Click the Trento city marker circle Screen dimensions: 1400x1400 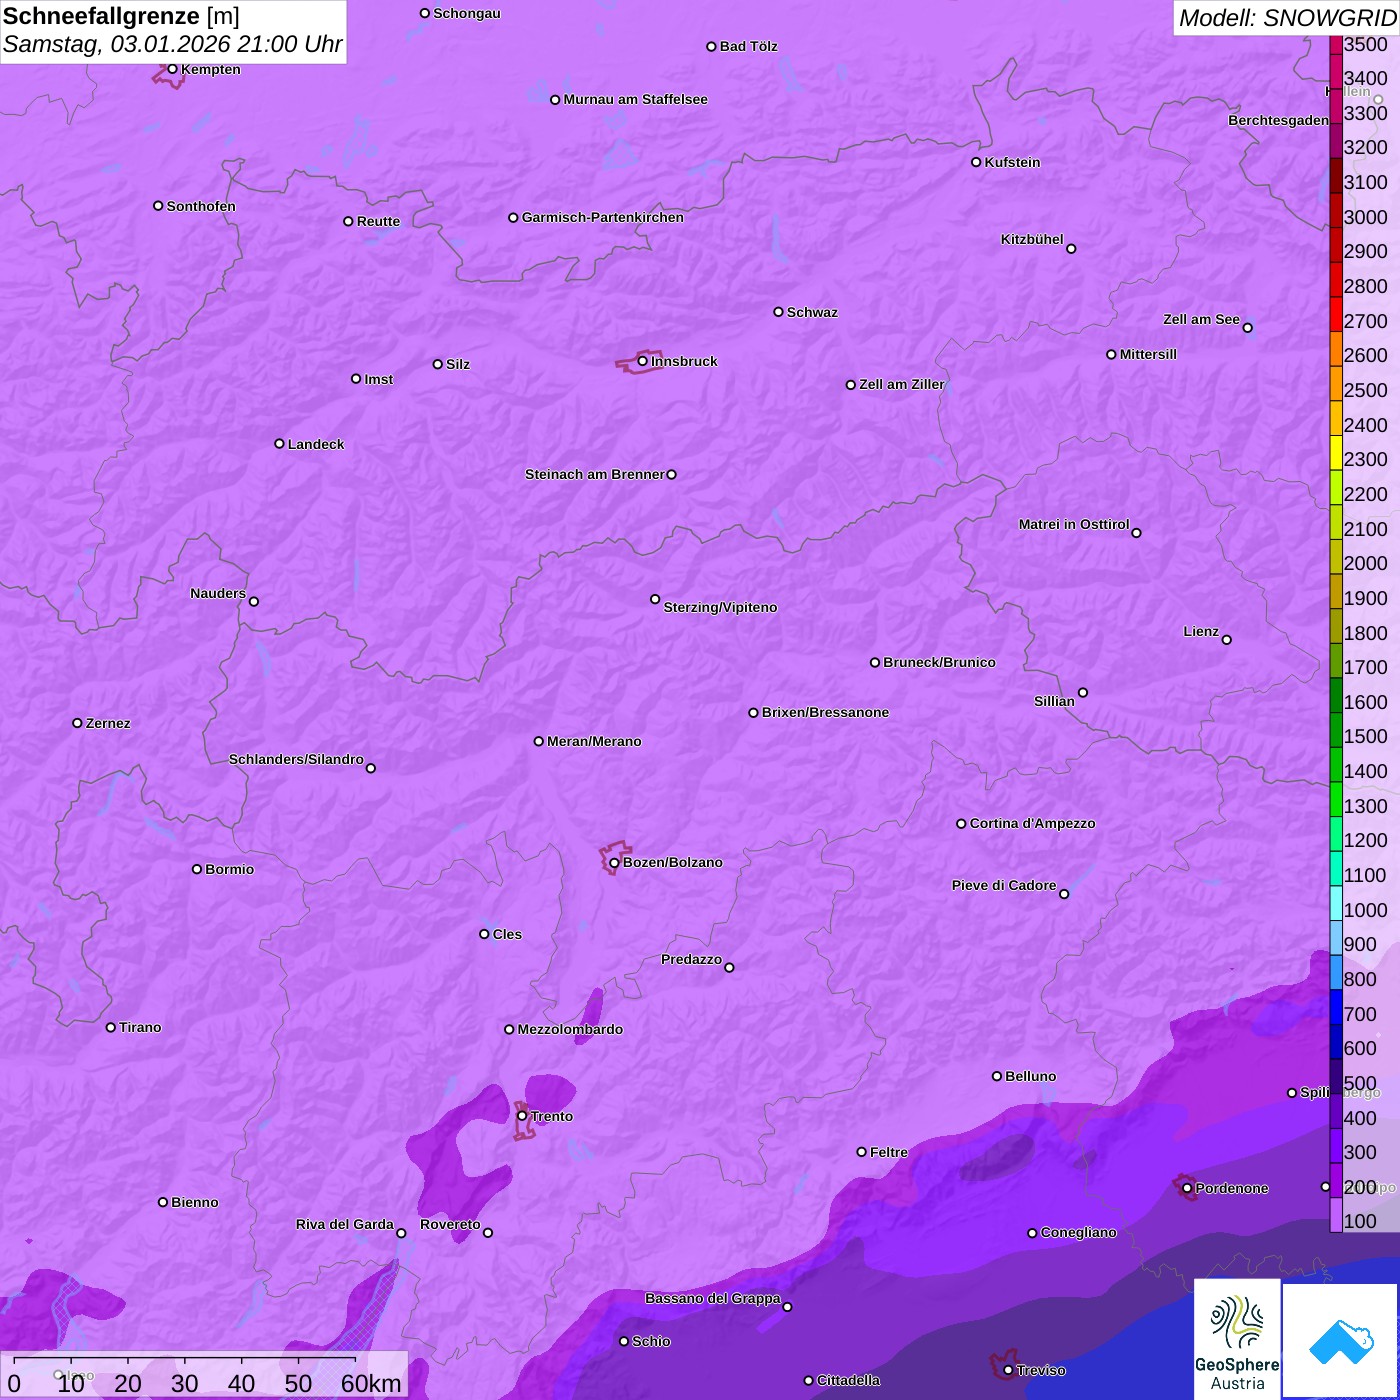[522, 1116]
